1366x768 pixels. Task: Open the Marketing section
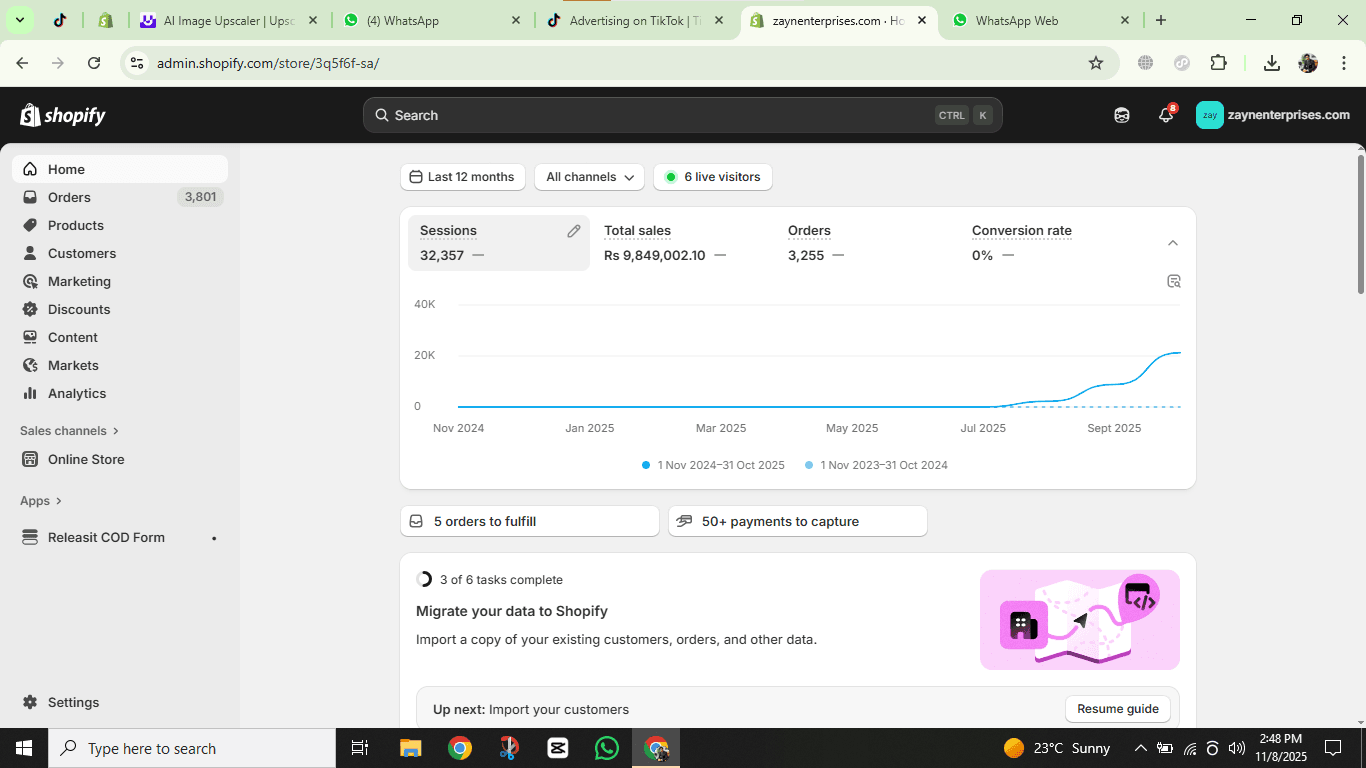(x=80, y=281)
